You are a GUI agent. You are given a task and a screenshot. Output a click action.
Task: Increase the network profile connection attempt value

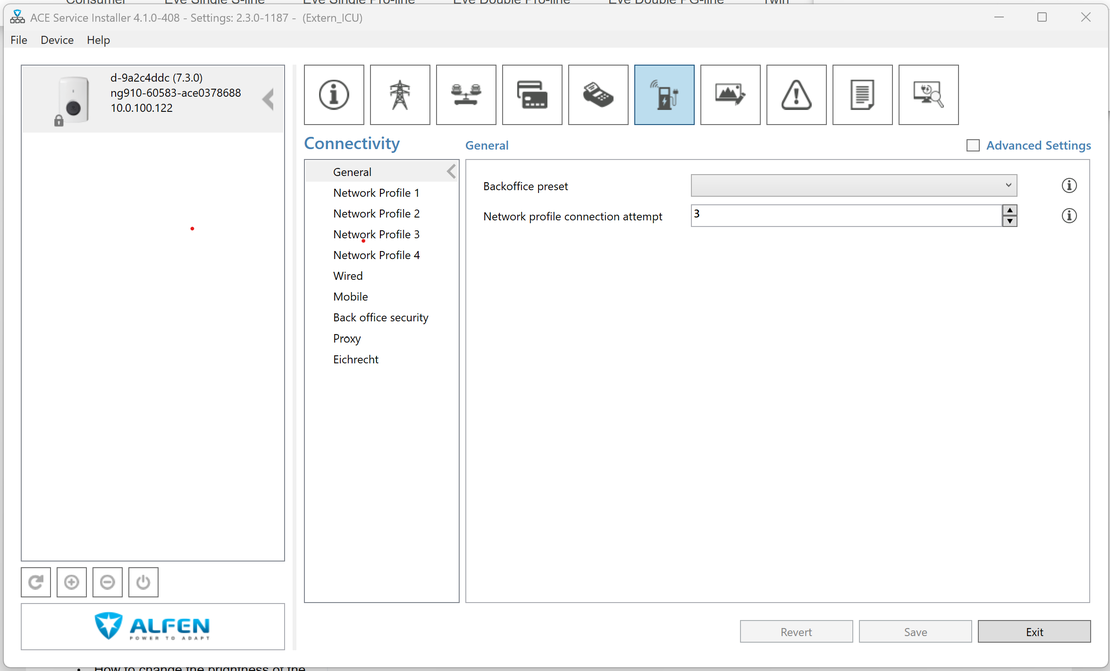1010,210
